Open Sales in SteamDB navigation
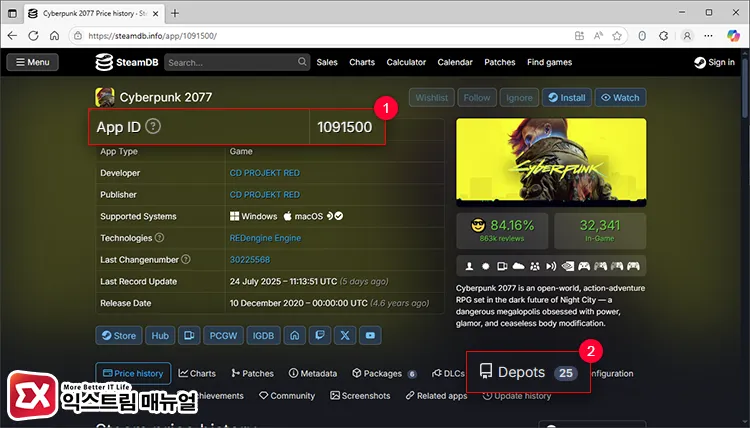The image size is (750, 428). pos(327,62)
